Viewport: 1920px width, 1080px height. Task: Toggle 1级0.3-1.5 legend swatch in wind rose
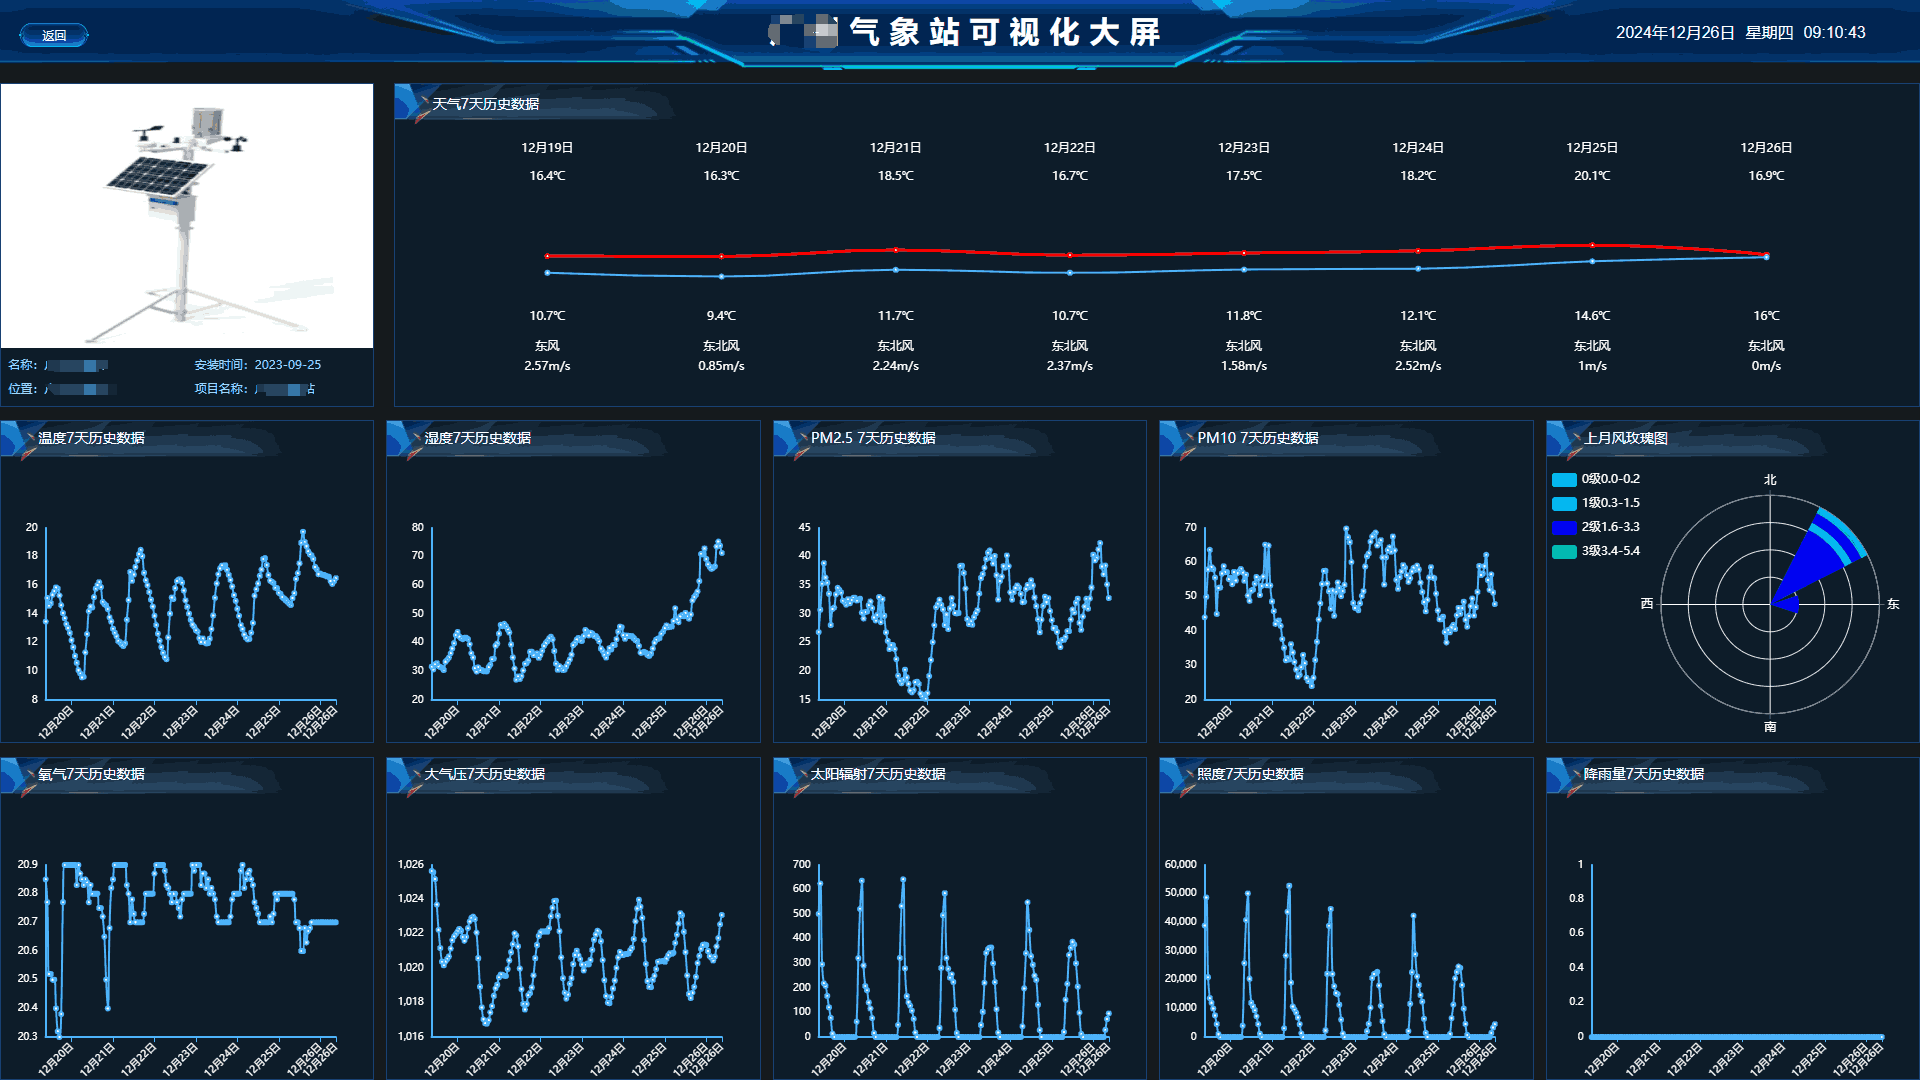(1564, 504)
